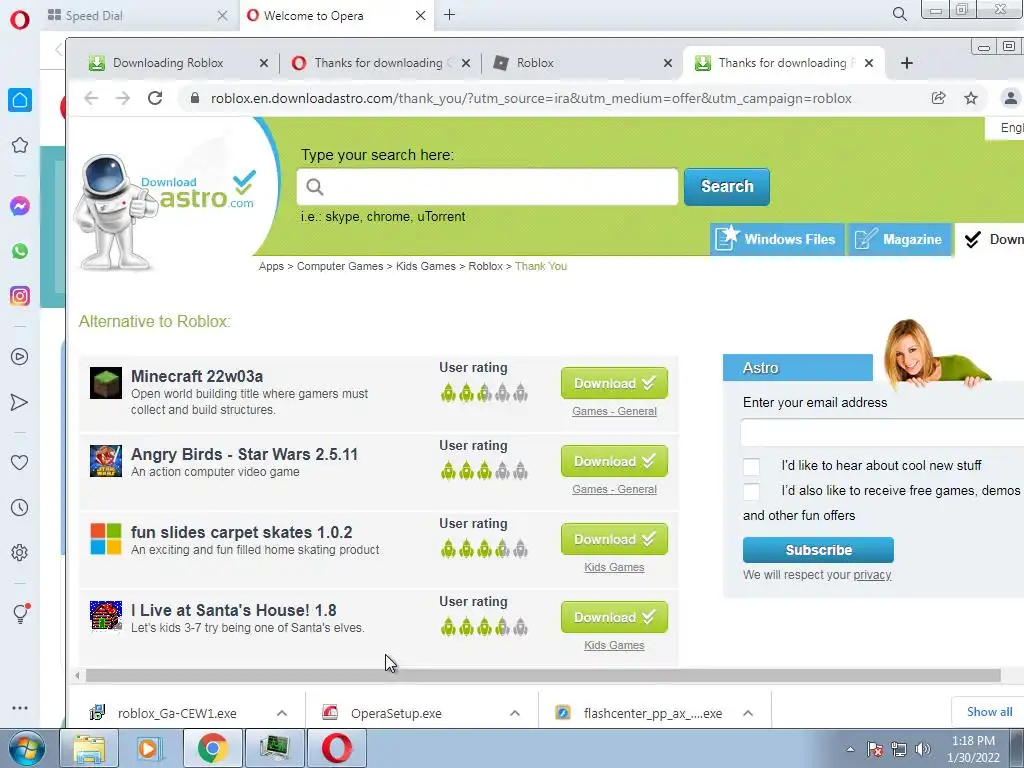Screen dimensions: 1024x768
Task: Download fun slides carpet skates 1.0.2
Action: (614, 539)
